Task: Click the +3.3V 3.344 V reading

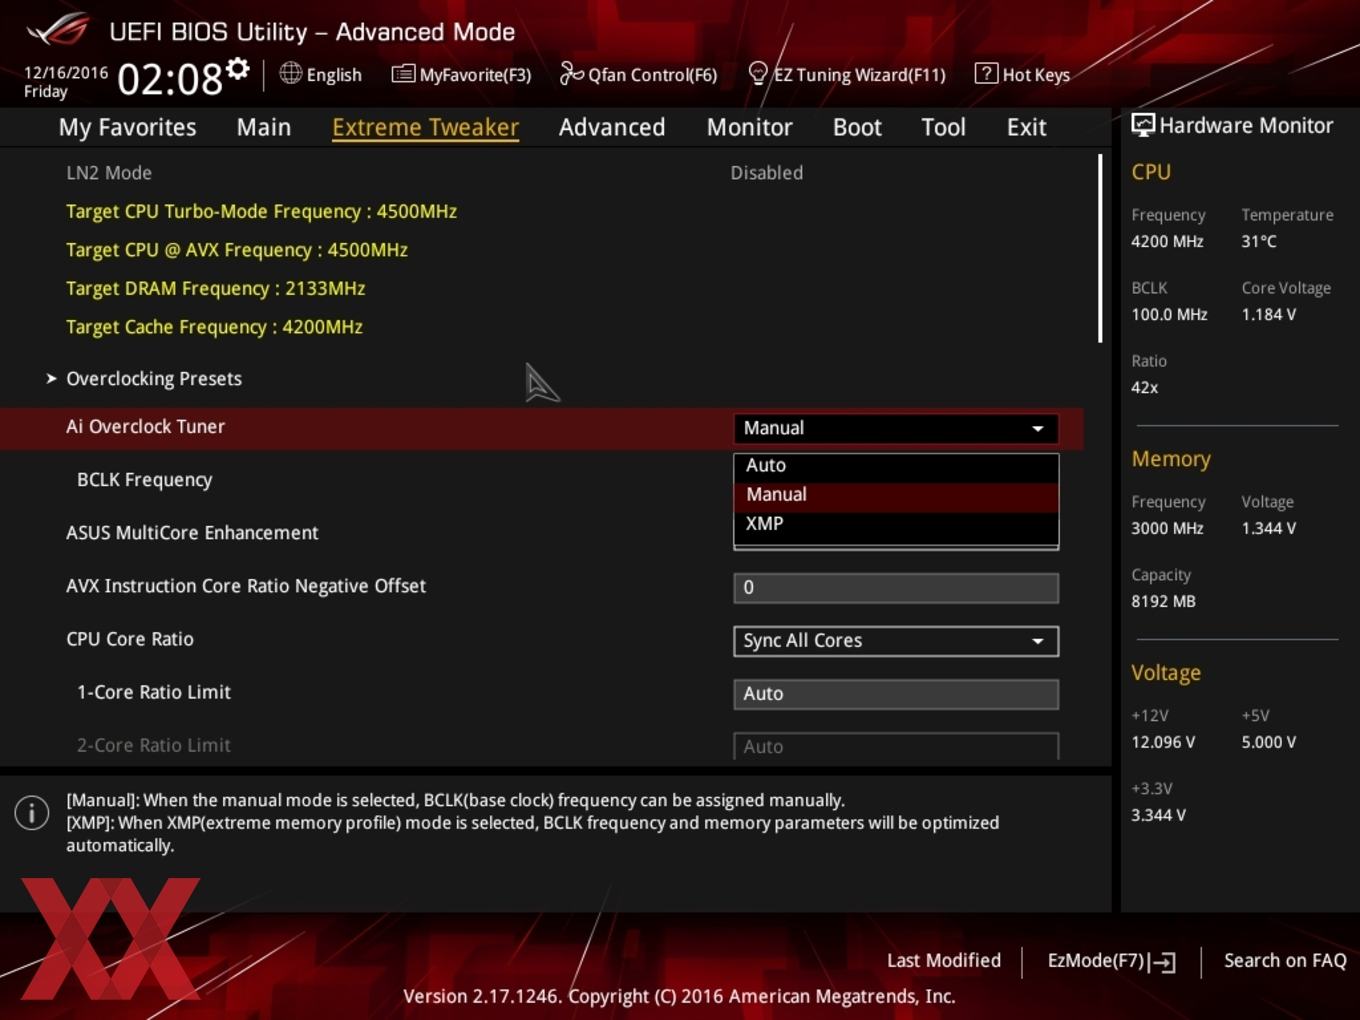Action: click(1158, 815)
